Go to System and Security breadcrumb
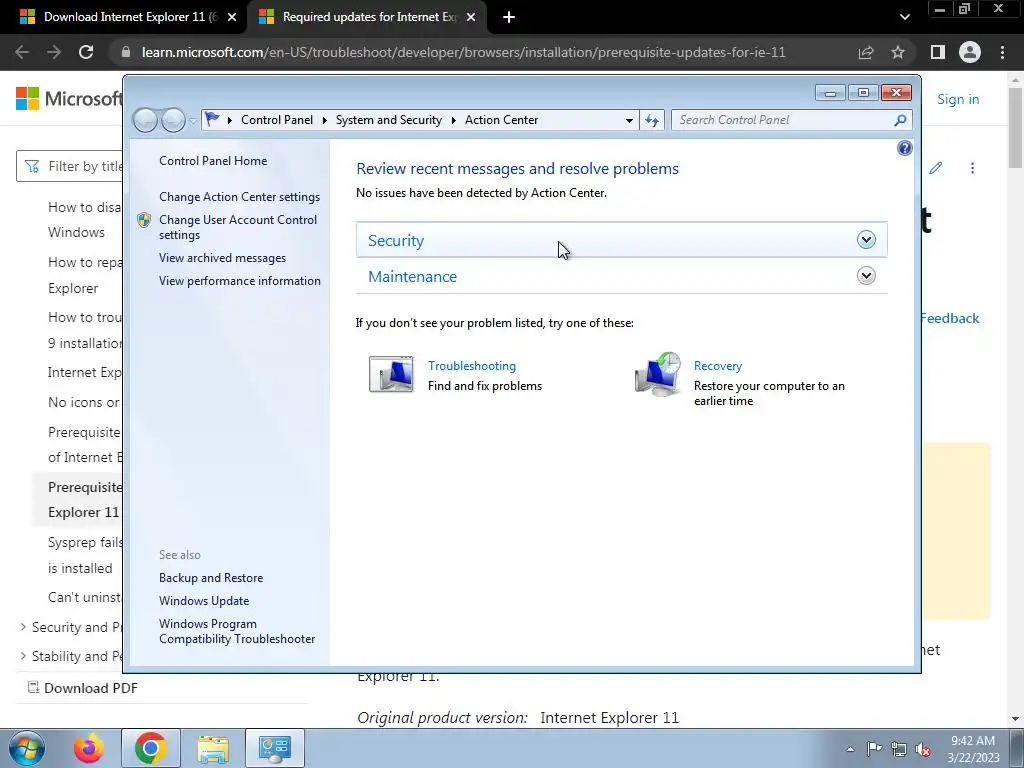1024x768 pixels. (389, 120)
